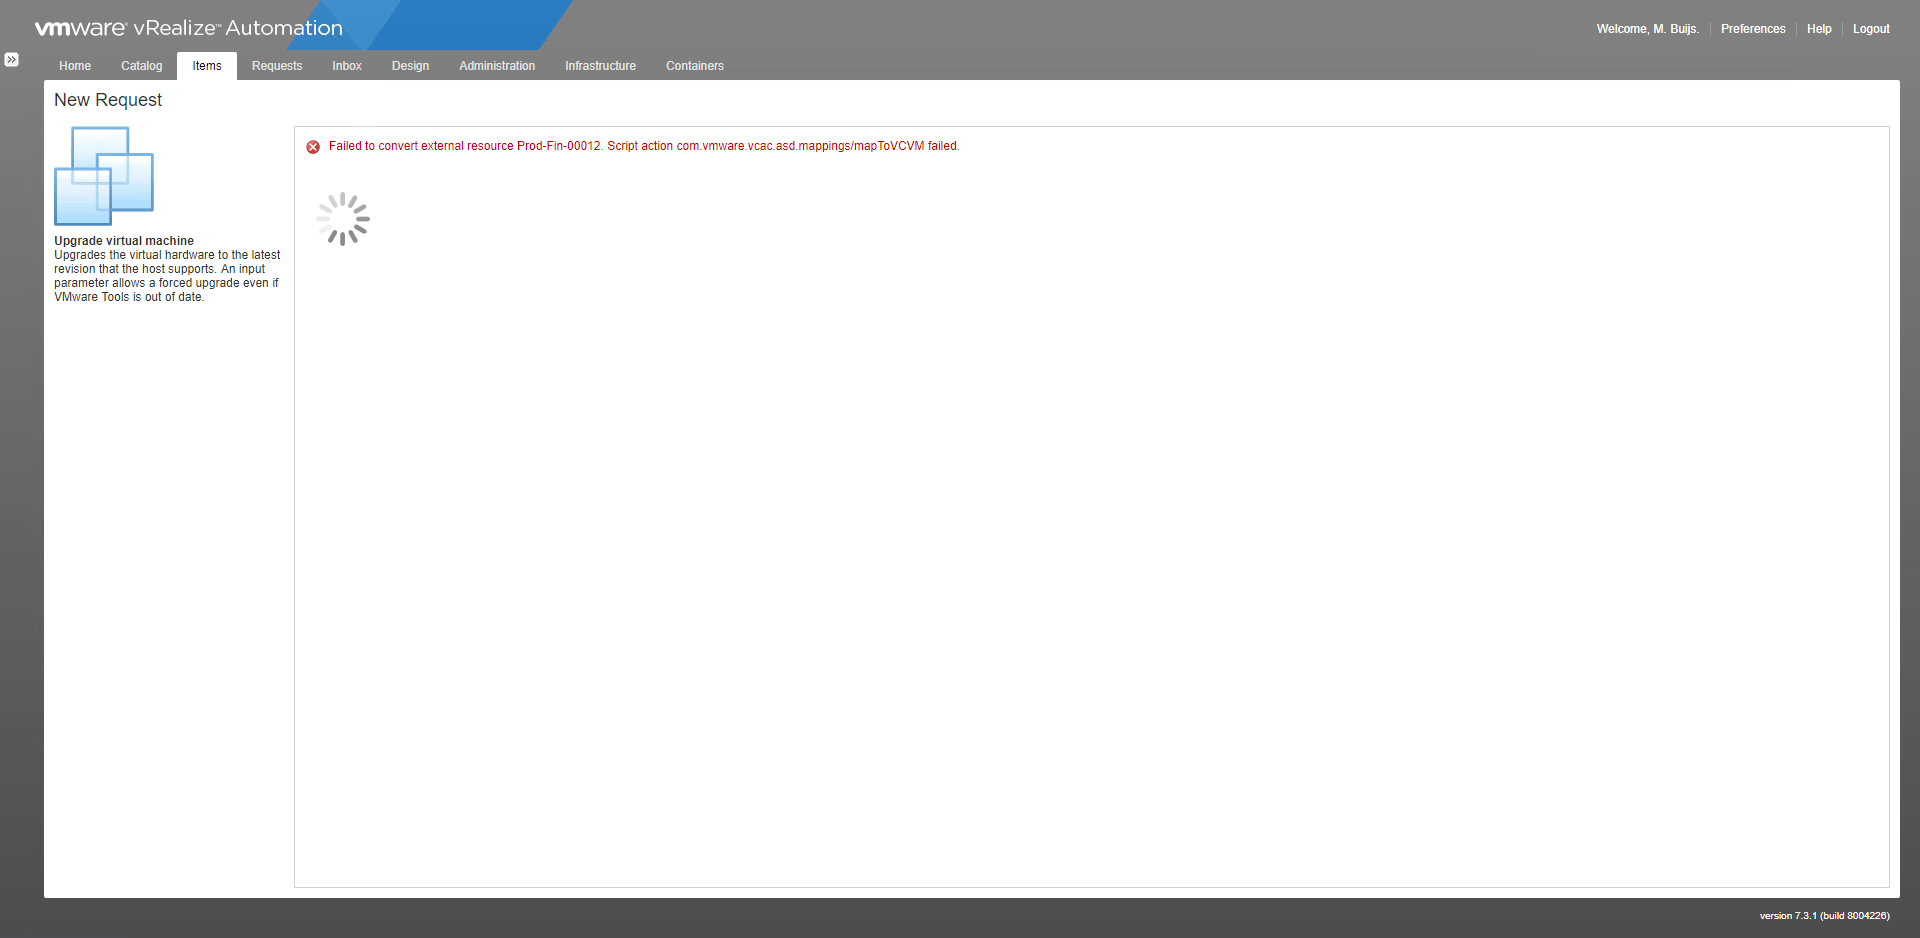The image size is (1920, 938).
Task: Click the Help link
Action: pyautogui.click(x=1819, y=28)
